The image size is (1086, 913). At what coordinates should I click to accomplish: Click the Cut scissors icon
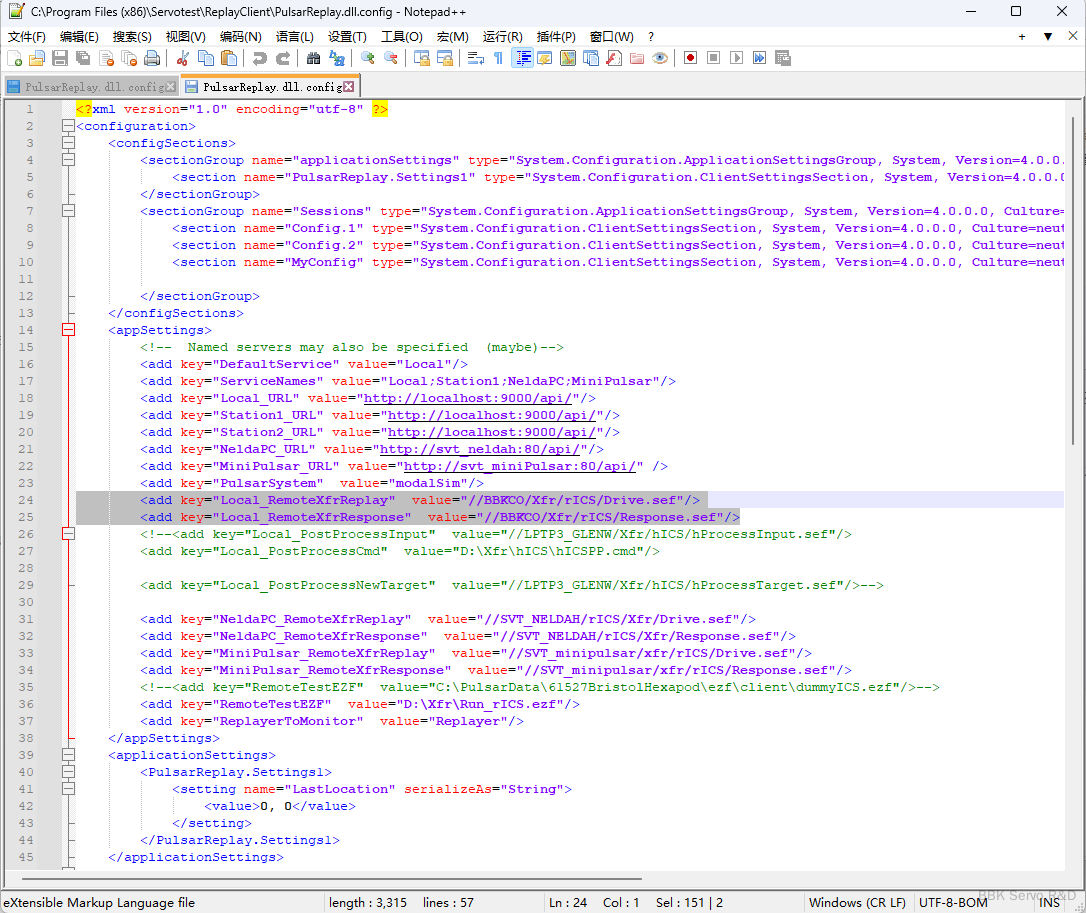183,58
